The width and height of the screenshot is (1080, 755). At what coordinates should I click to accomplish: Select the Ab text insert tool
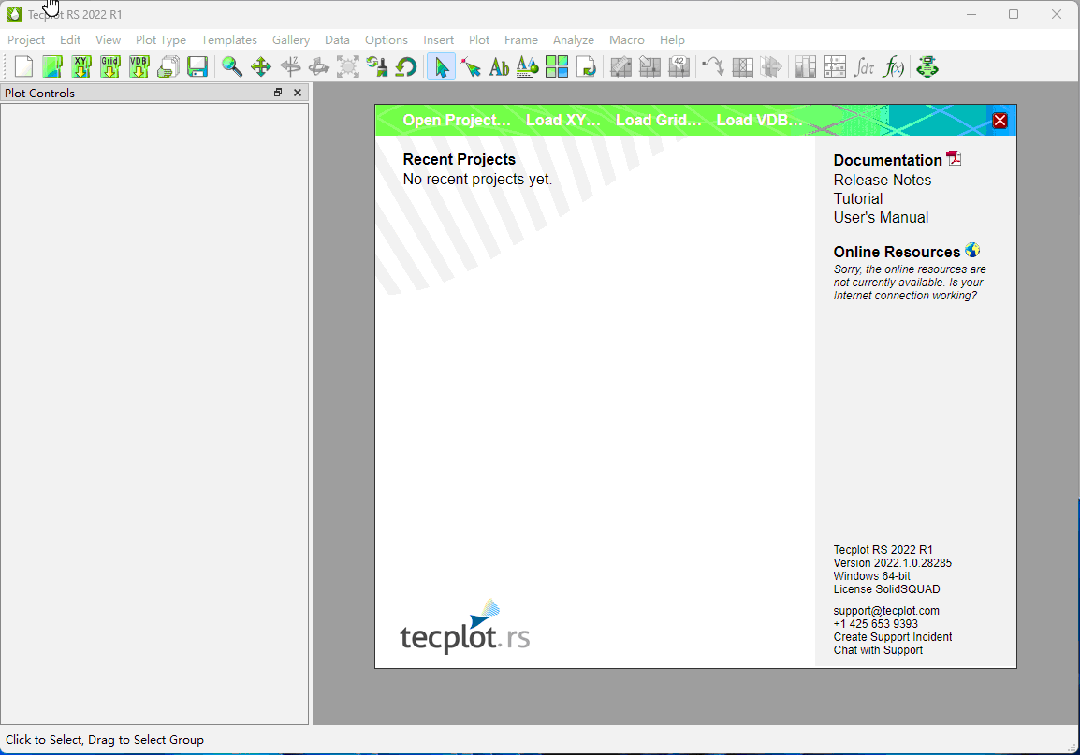[x=499, y=67]
